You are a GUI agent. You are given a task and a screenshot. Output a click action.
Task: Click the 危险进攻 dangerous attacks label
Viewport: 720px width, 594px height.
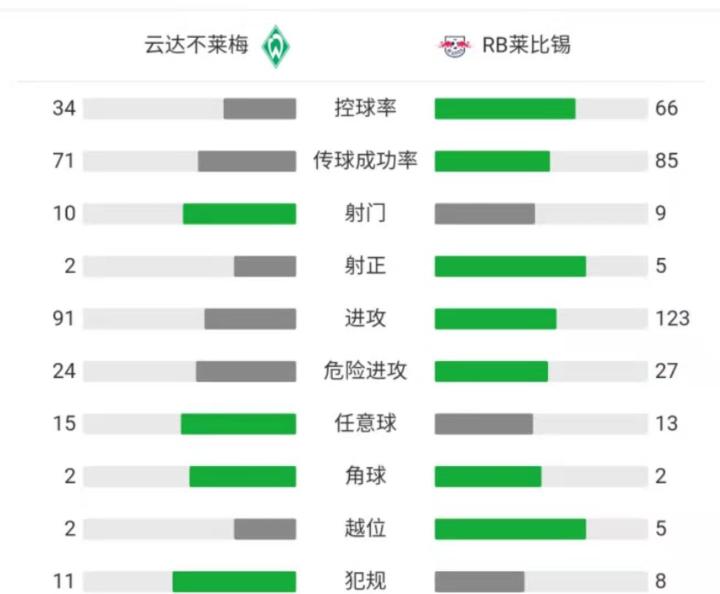[x=365, y=371]
